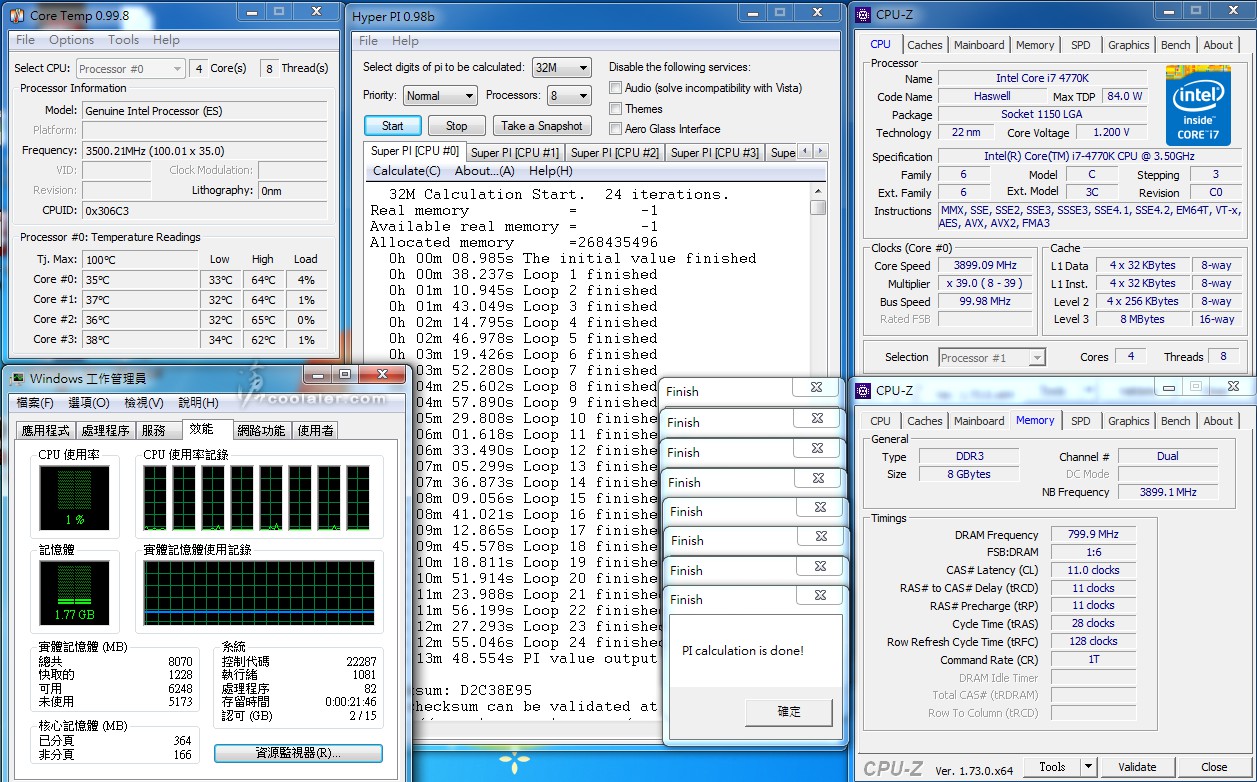Click 確定 in PI calculation dialog
Screen dimensions: 1257x782
coord(789,712)
